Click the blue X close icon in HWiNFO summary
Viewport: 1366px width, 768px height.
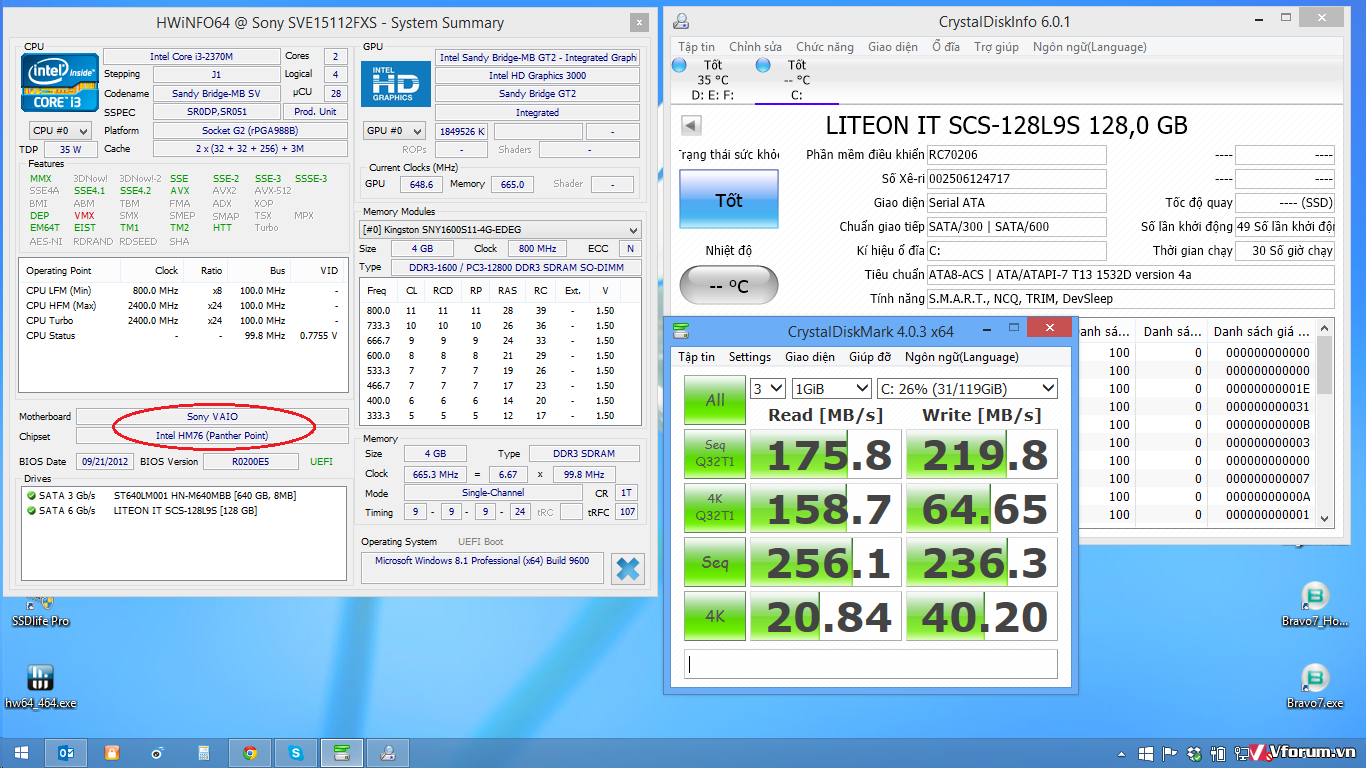coord(628,568)
